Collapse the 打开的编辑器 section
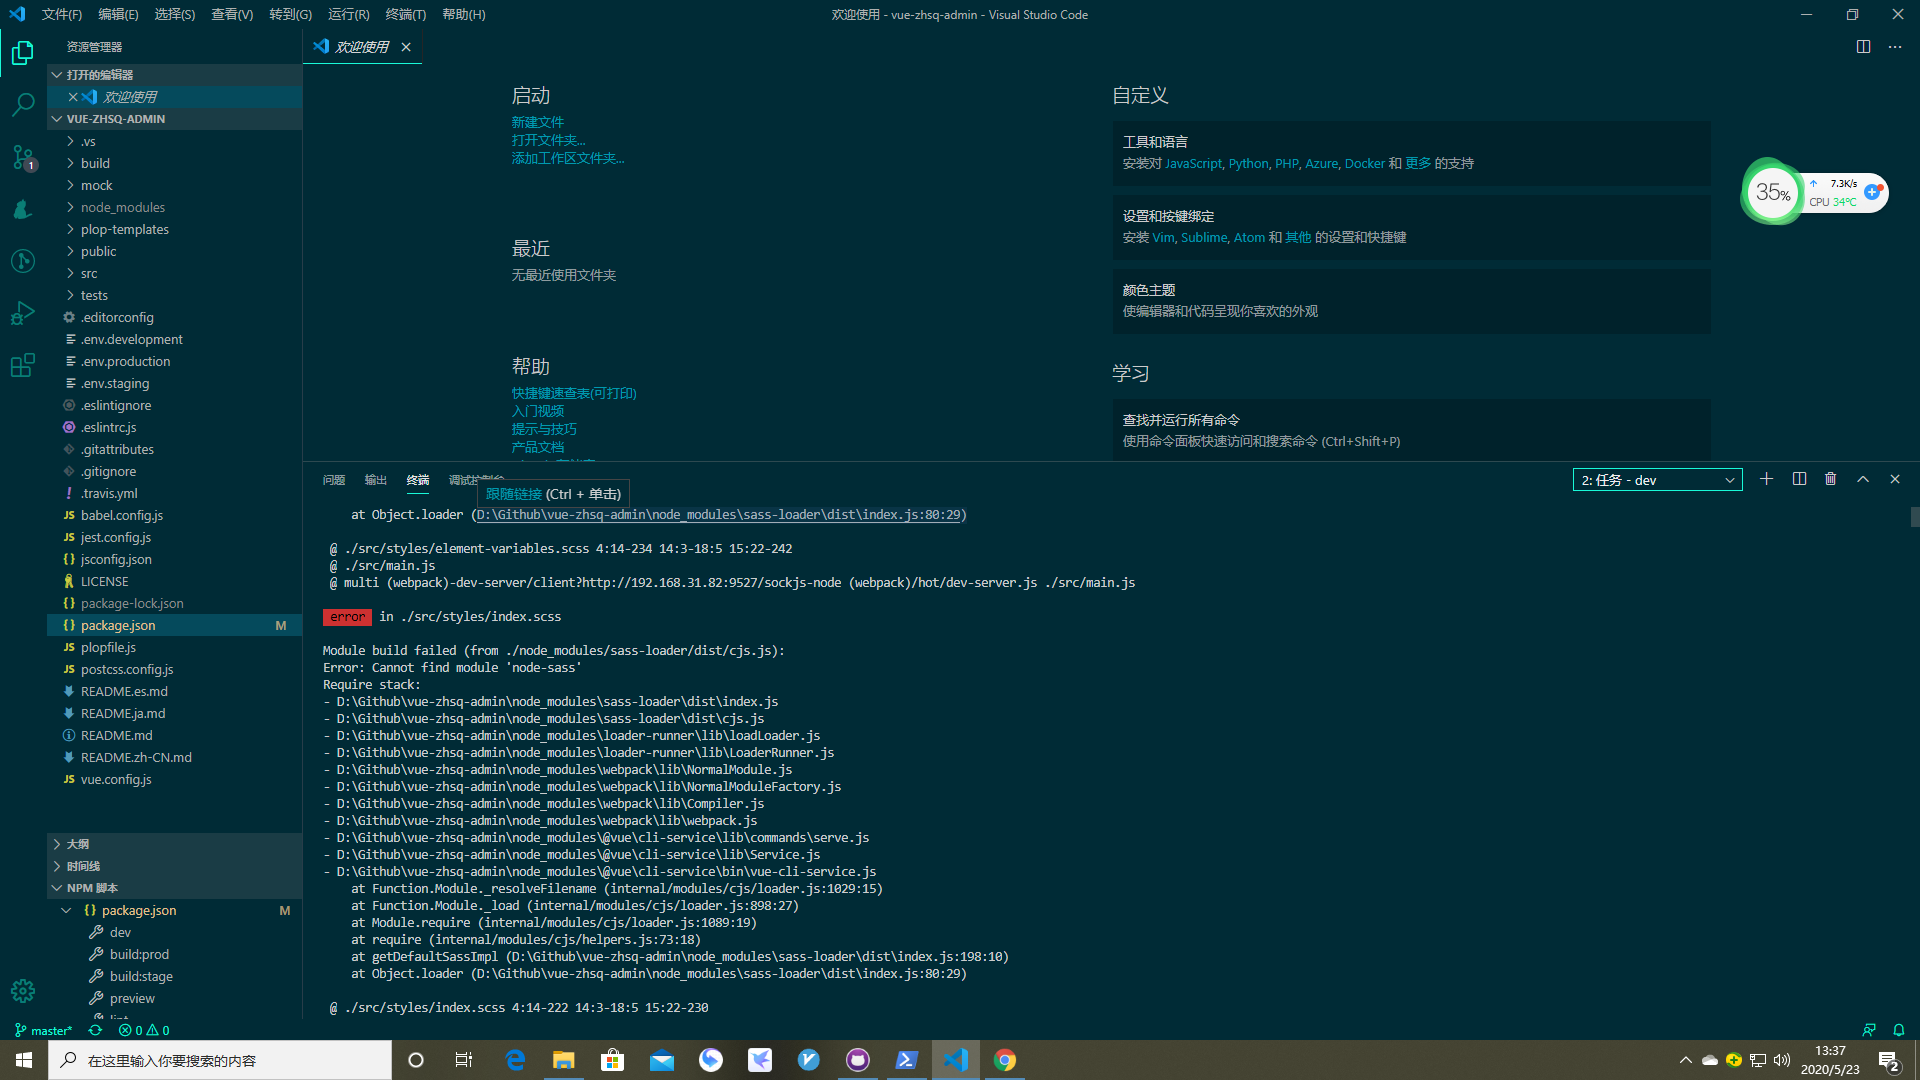The height and width of the screenshot is (1080, 1920). point(175,75)
